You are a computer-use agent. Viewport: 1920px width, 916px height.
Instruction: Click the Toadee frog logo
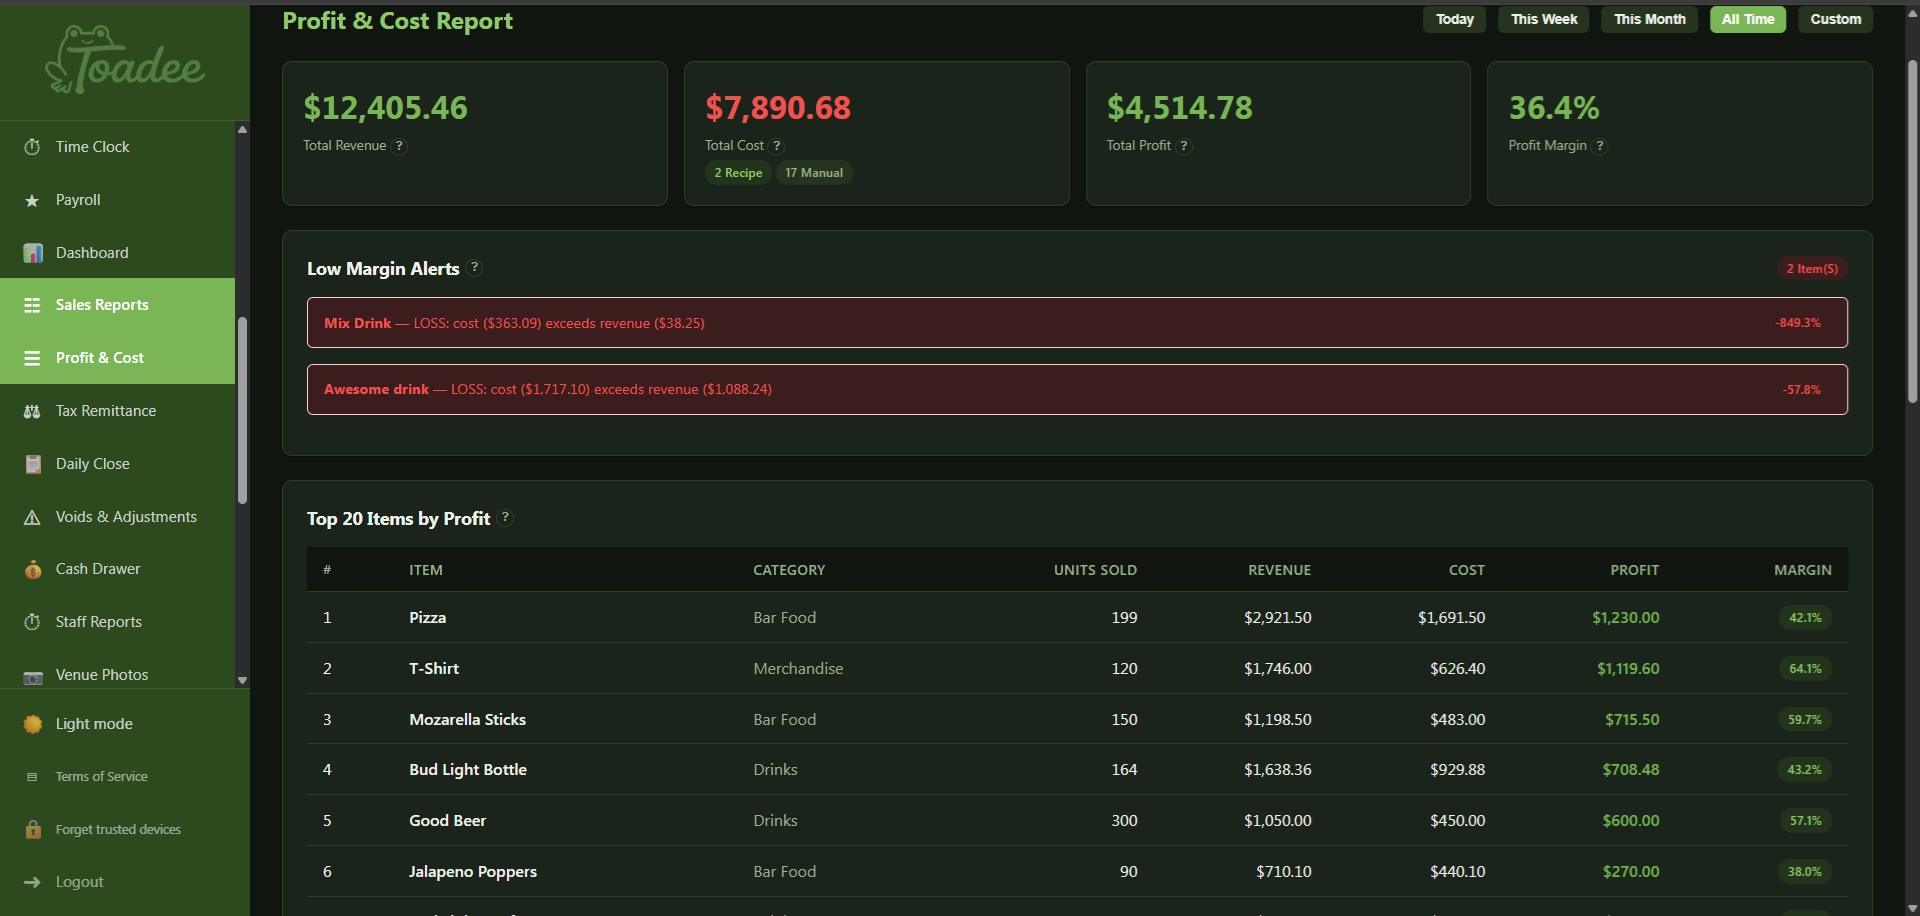[125, 60]
